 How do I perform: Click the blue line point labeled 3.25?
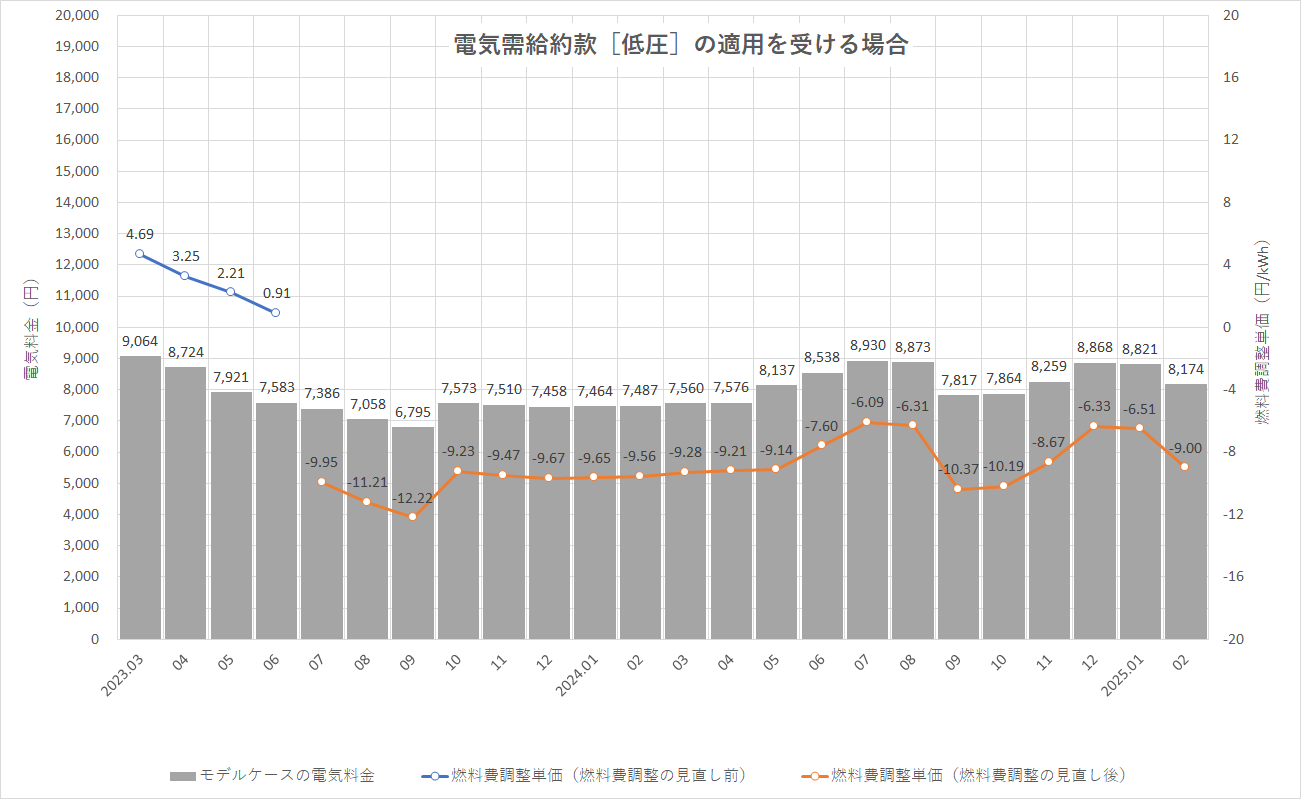coord(185,276)
